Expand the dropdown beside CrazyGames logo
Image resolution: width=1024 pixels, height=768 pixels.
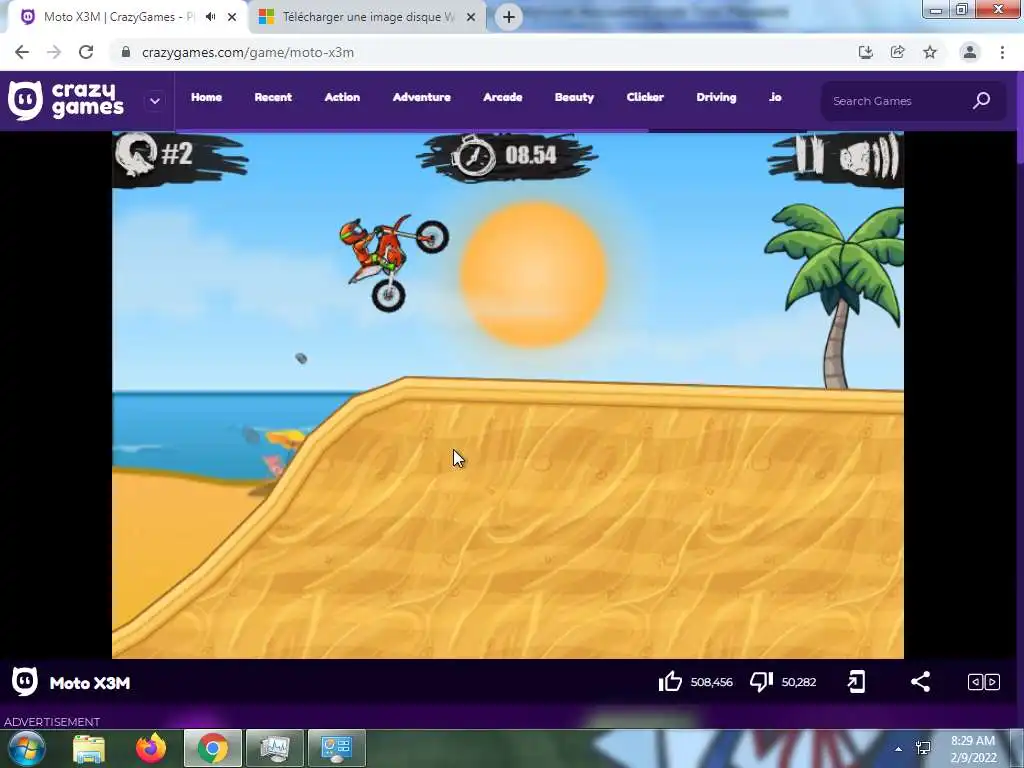(155, 101)
